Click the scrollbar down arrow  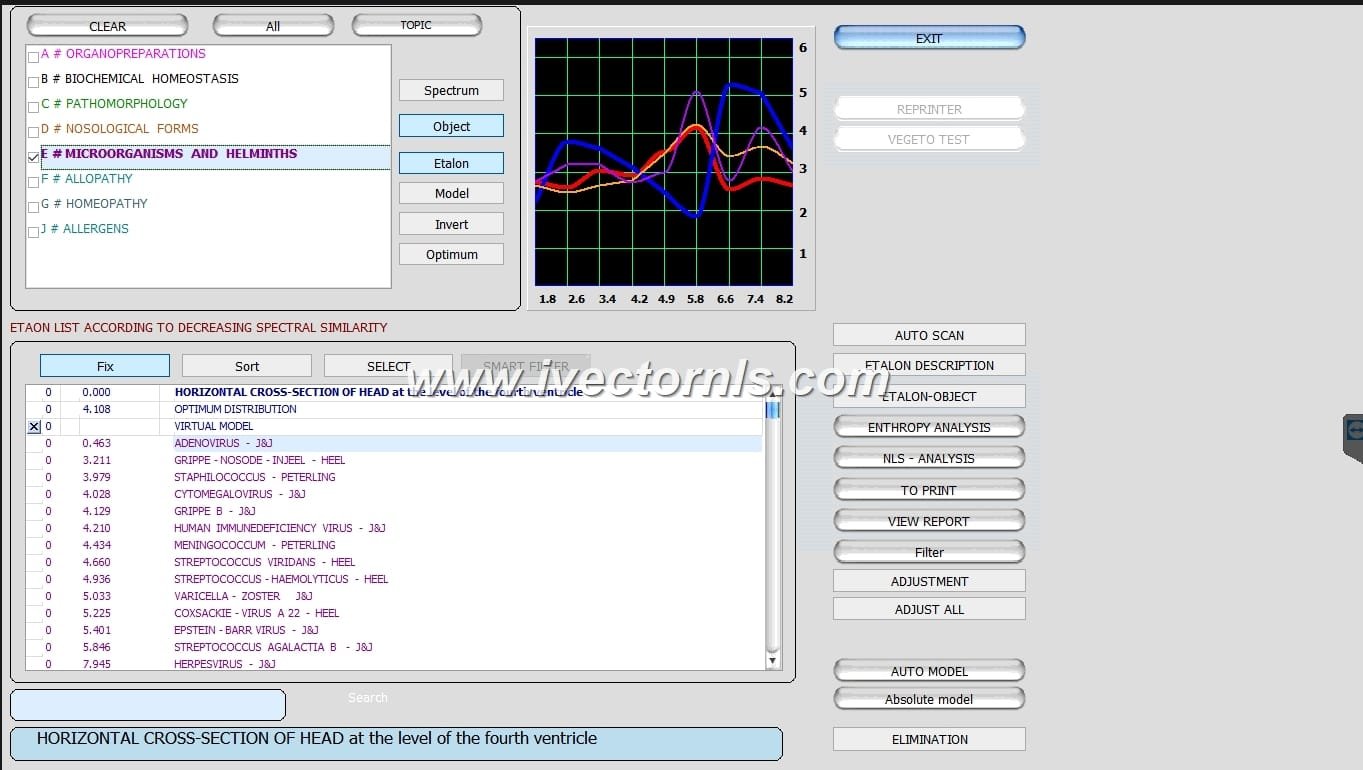772,660
